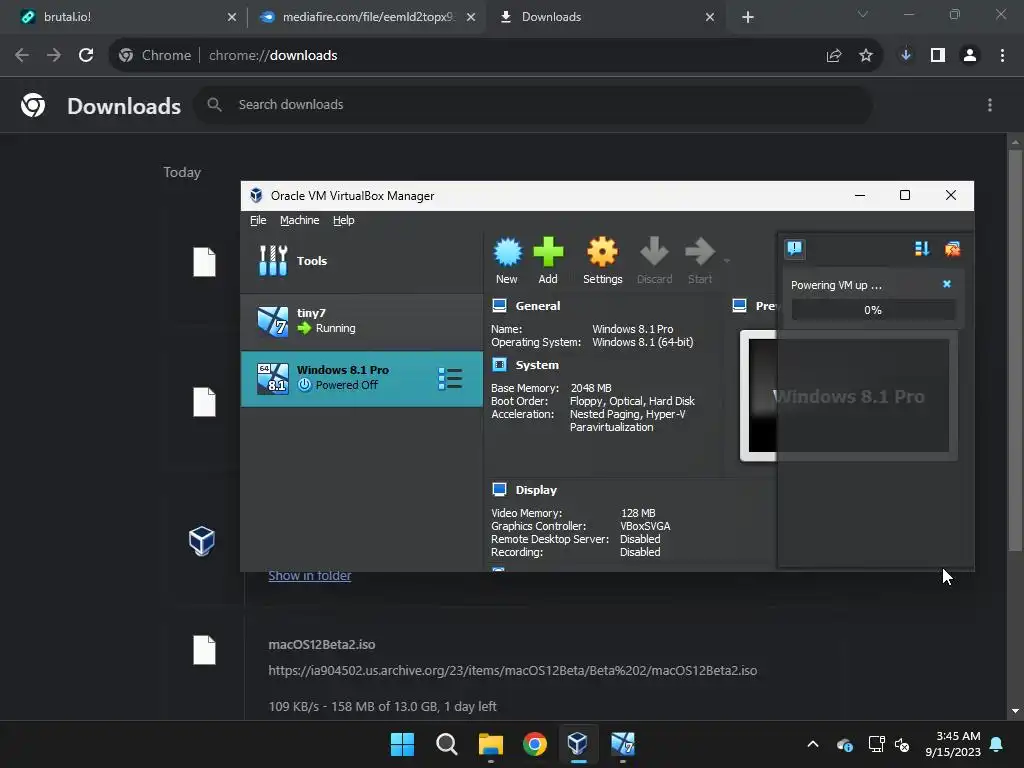Viewport: 1024px width, 768px height.
Task: Toggle Chrome side panel
Action: [938, 56]
